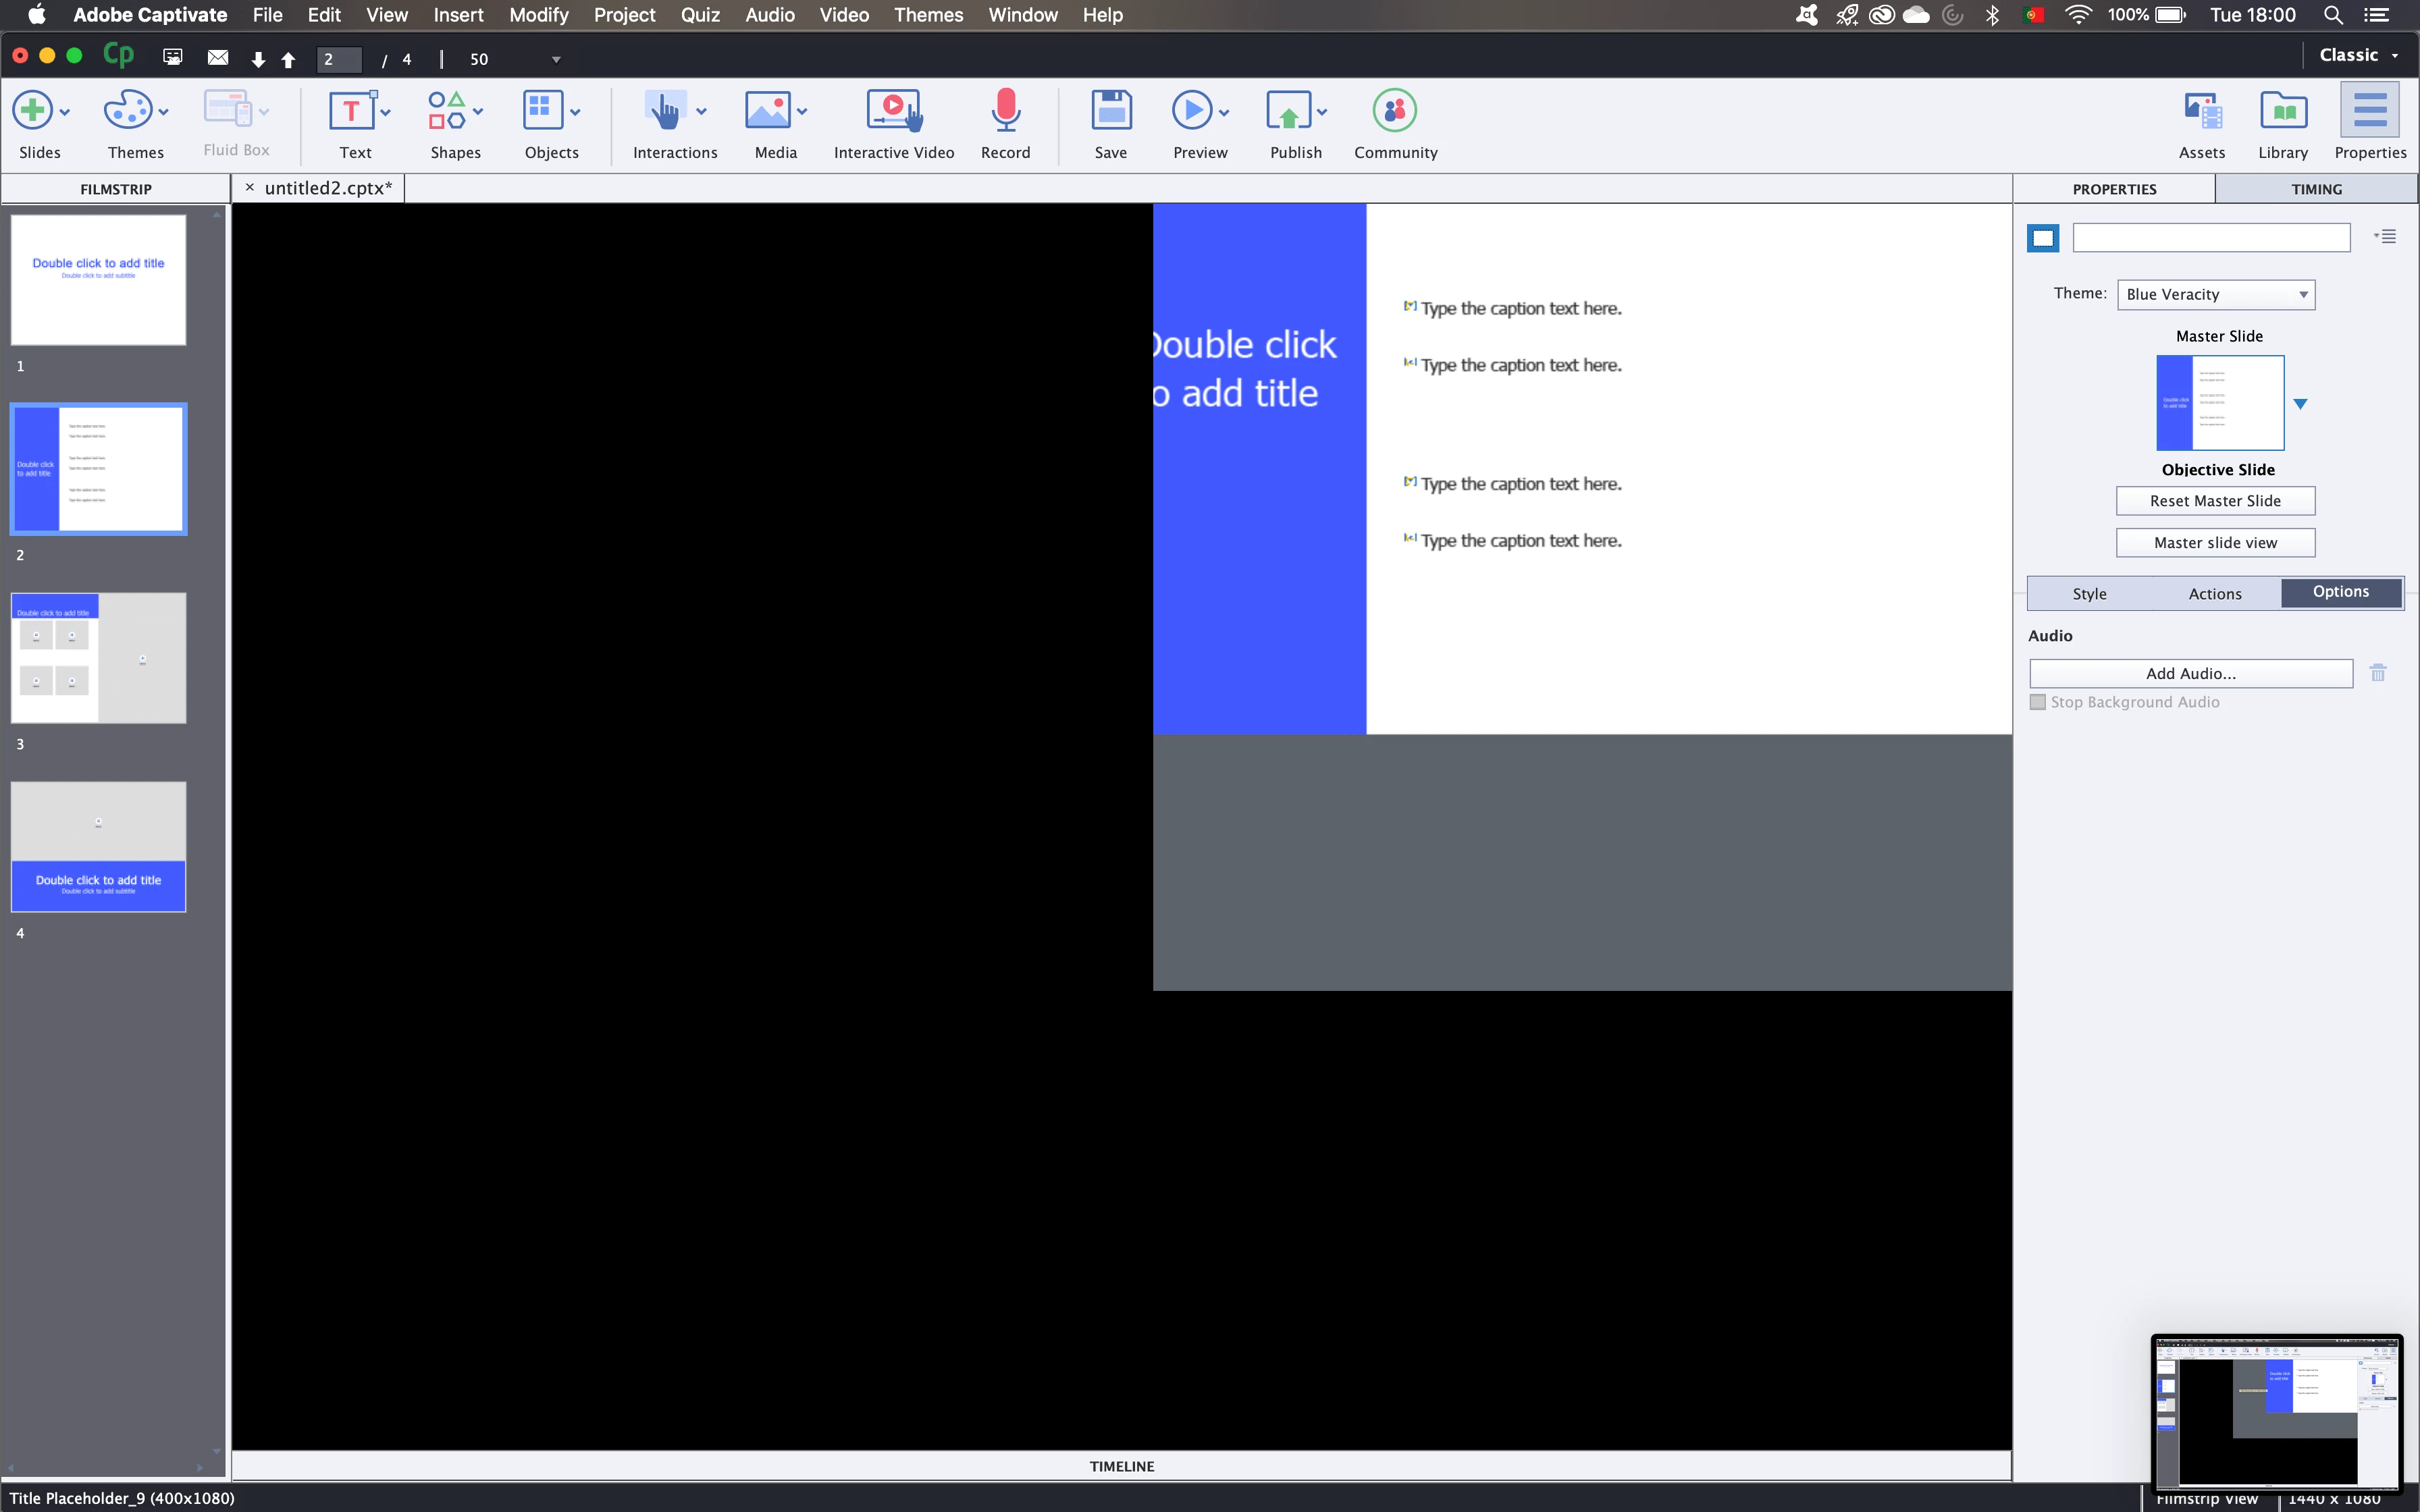Open the Quiz menu
Screen dimensions: 2420x1512
click(x=700, y=15)
